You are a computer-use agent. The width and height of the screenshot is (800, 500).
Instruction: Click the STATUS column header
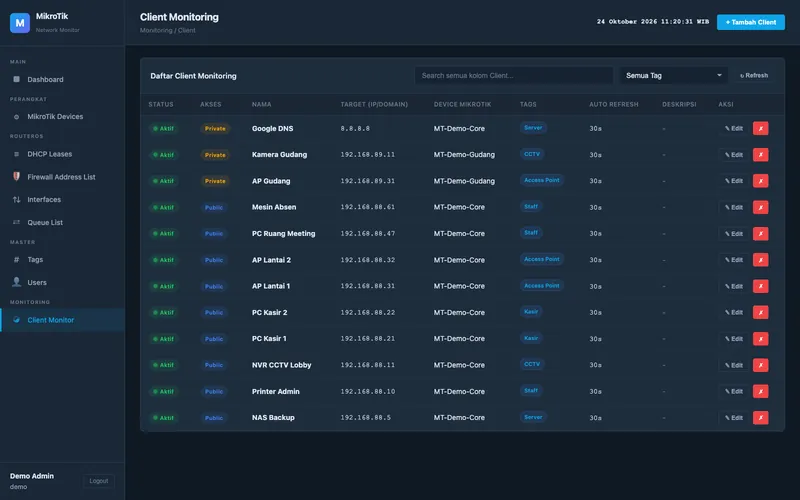click(x=161, y=104)
